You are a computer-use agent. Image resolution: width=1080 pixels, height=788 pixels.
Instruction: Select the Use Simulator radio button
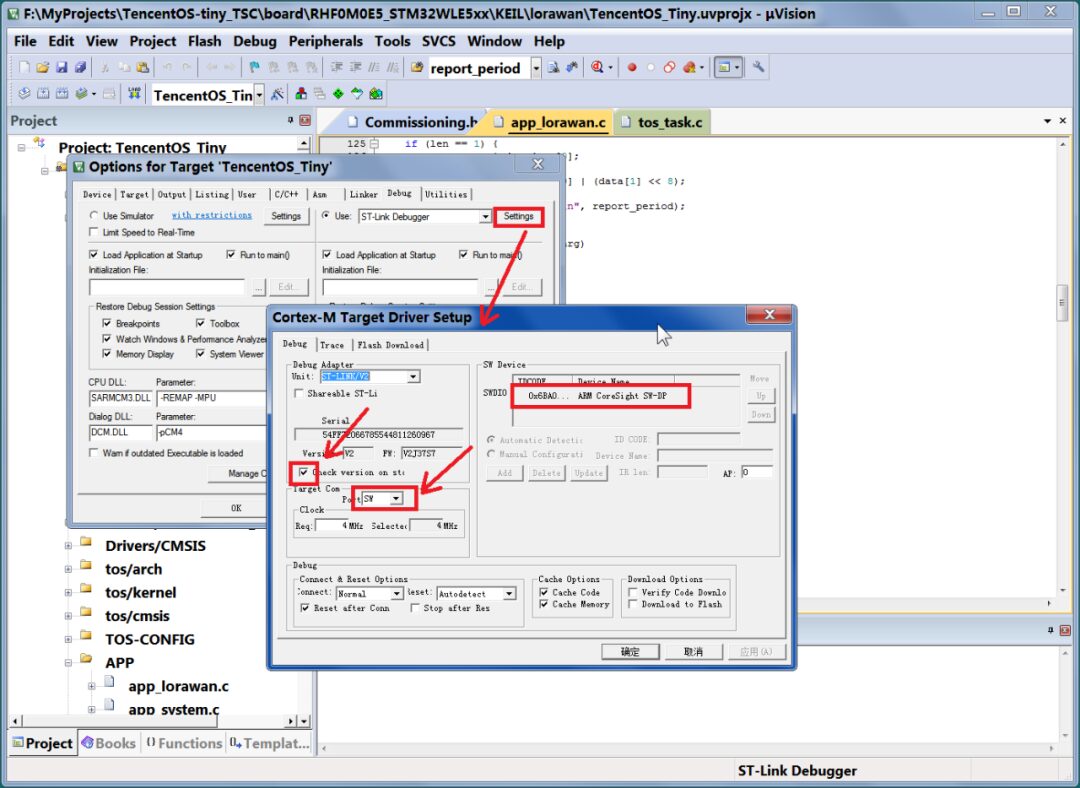[94, 216]
